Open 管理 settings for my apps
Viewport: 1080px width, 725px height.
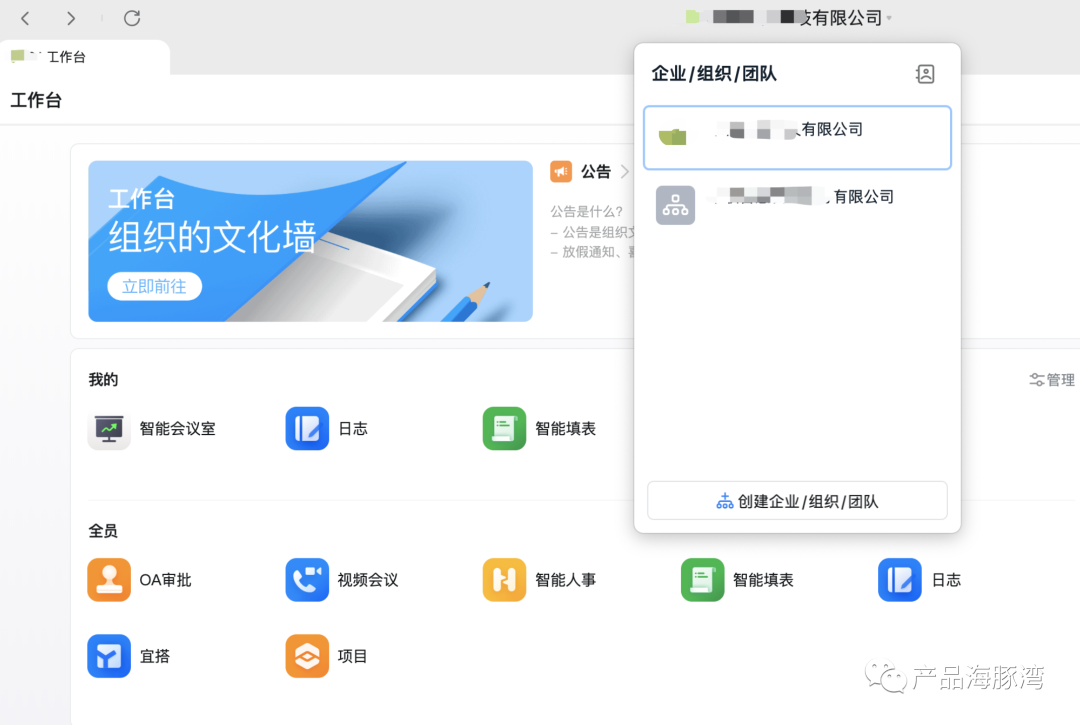[x=1052, y=379]
